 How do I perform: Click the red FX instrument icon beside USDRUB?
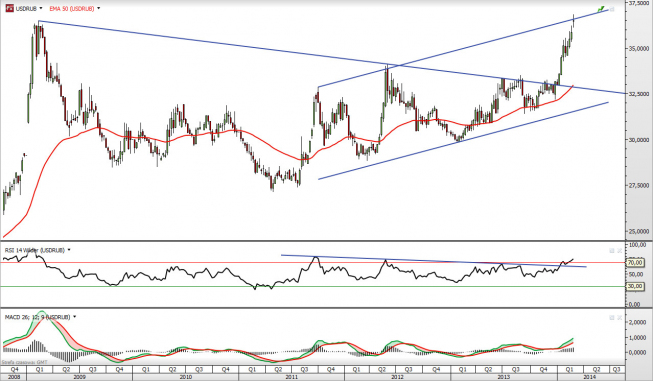(9, 8)
